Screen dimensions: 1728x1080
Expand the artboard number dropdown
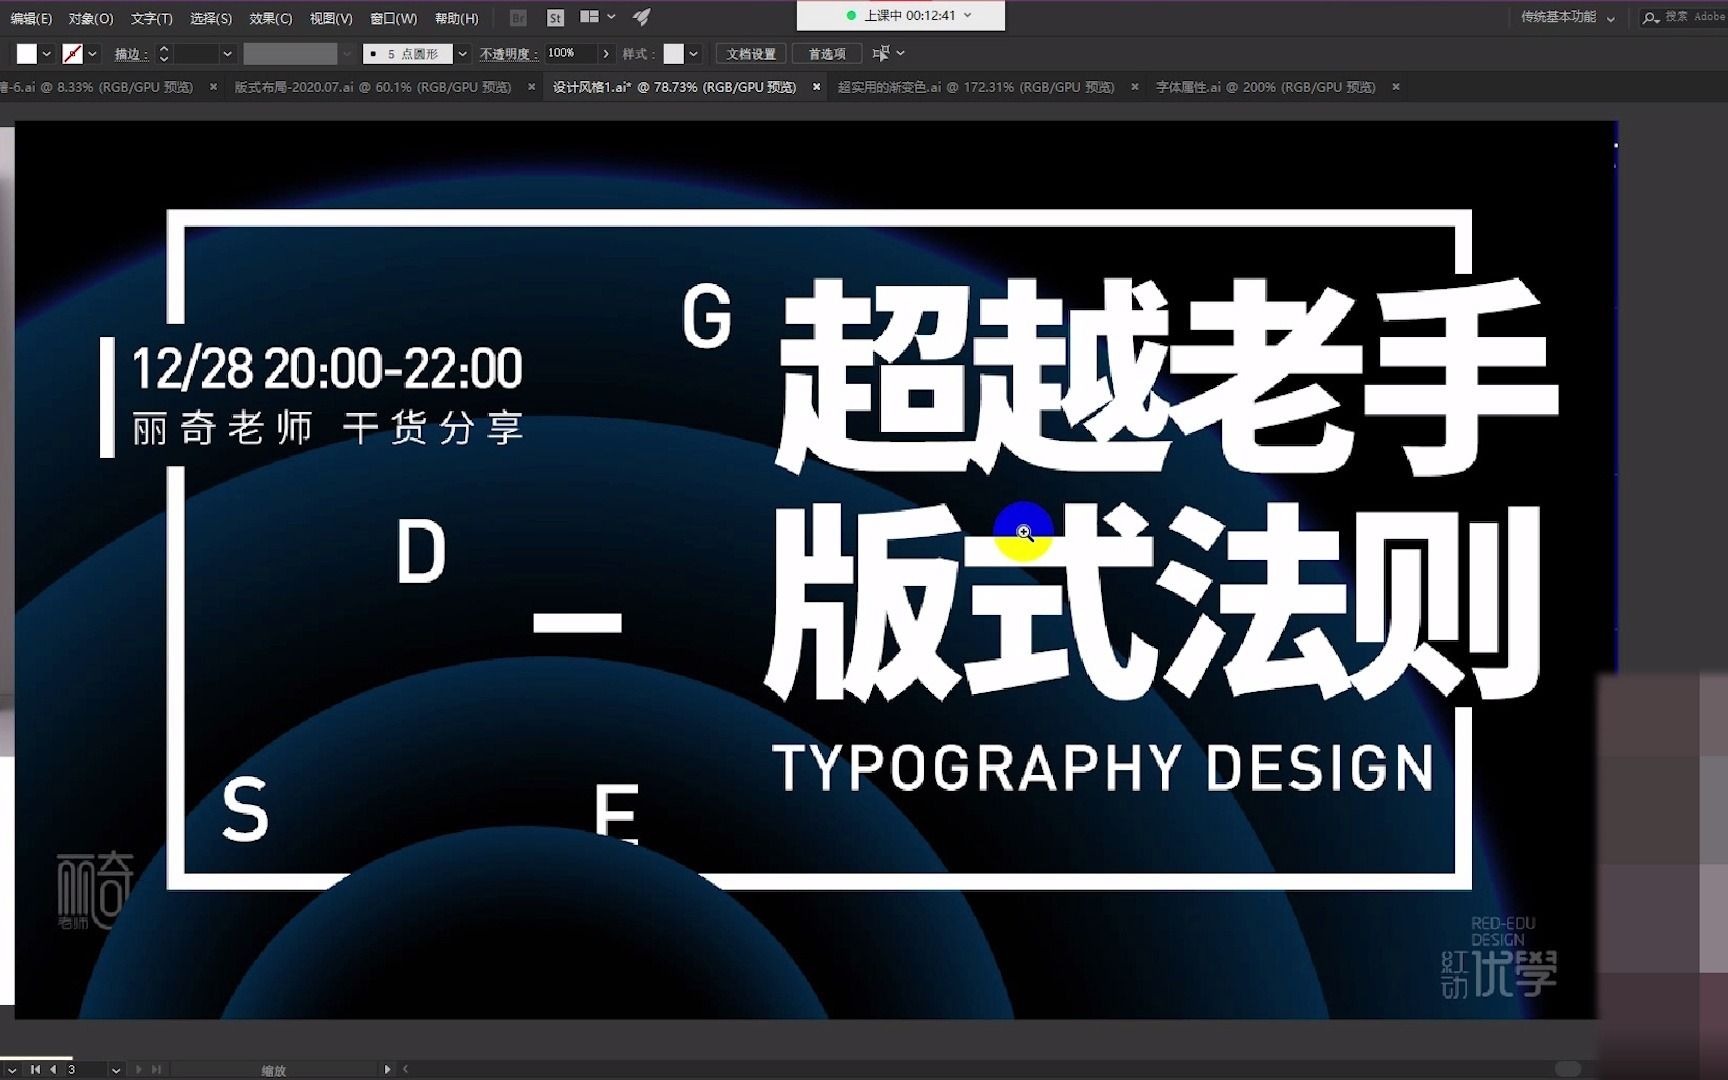click(116, 1070)
